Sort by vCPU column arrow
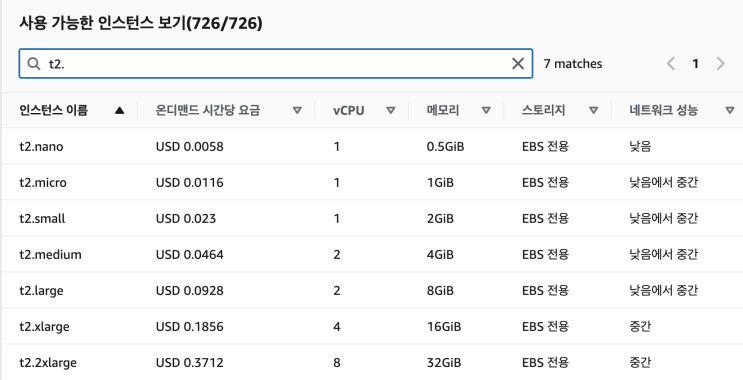This screenshot has height=380, width=743. point(390,110)
